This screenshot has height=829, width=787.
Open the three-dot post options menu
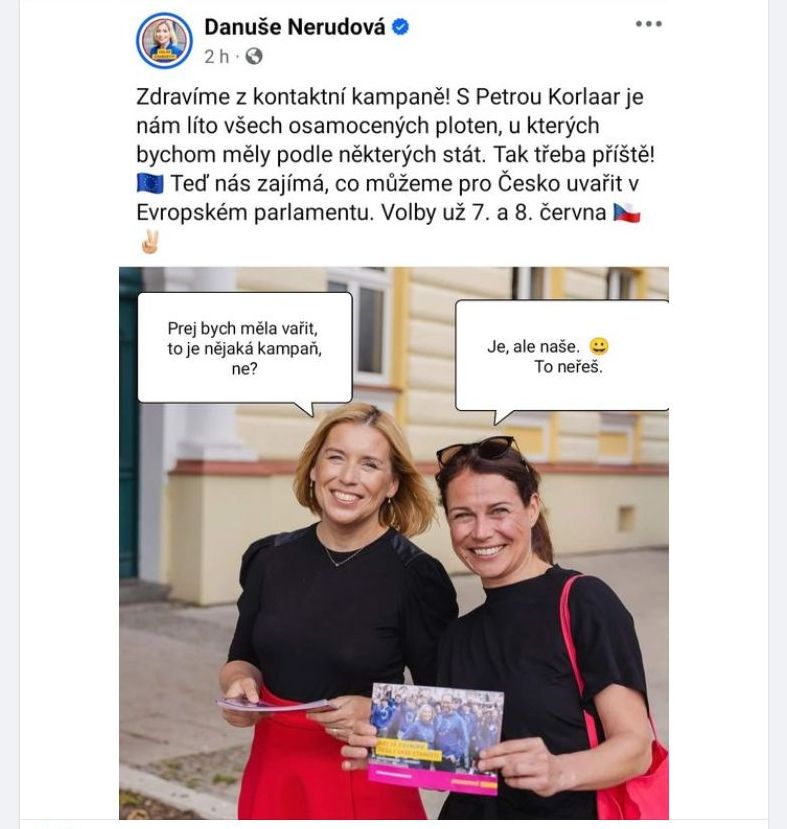(649, 24)
